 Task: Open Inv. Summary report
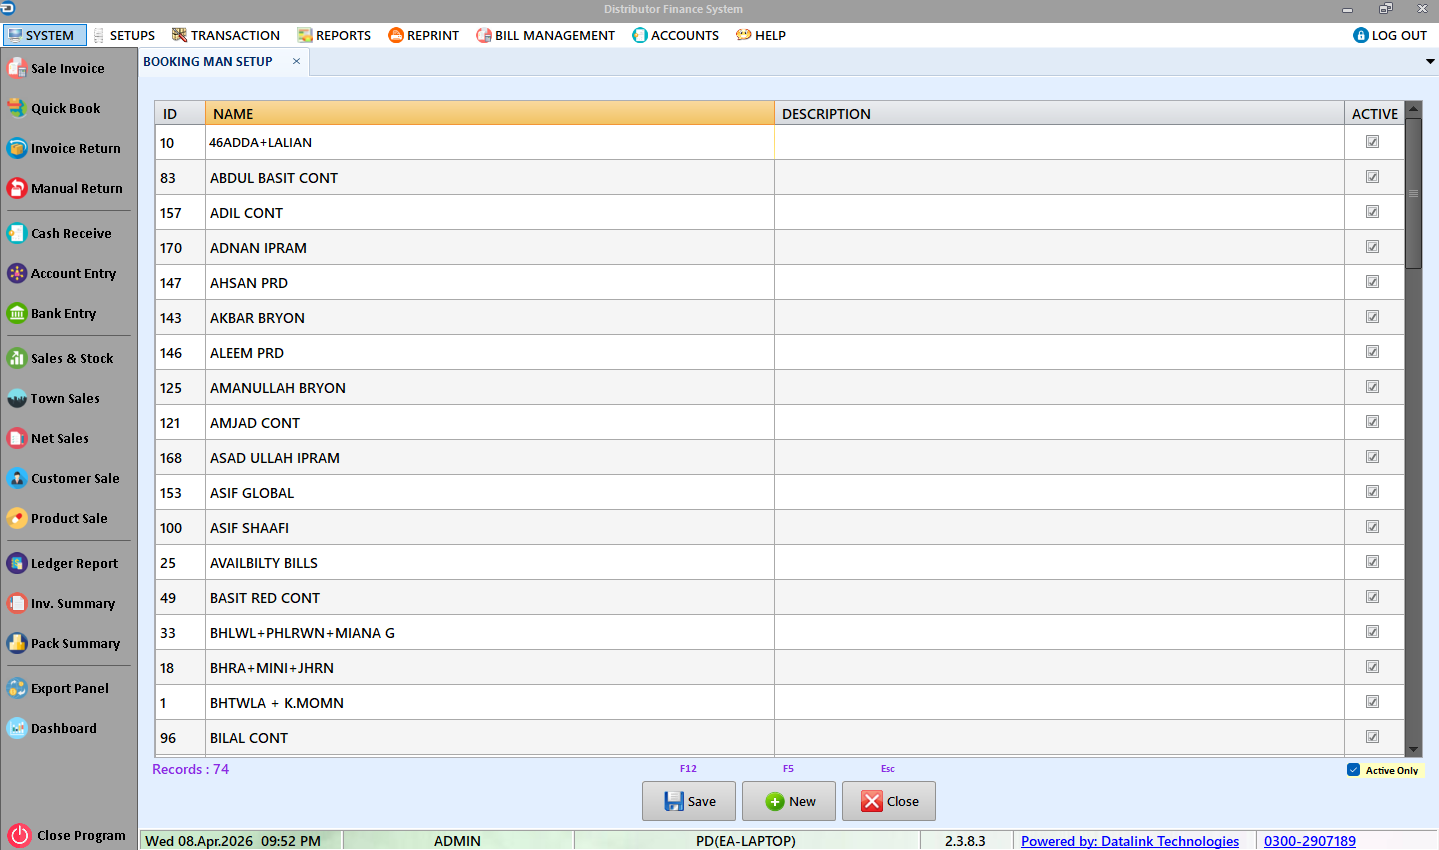61,603
